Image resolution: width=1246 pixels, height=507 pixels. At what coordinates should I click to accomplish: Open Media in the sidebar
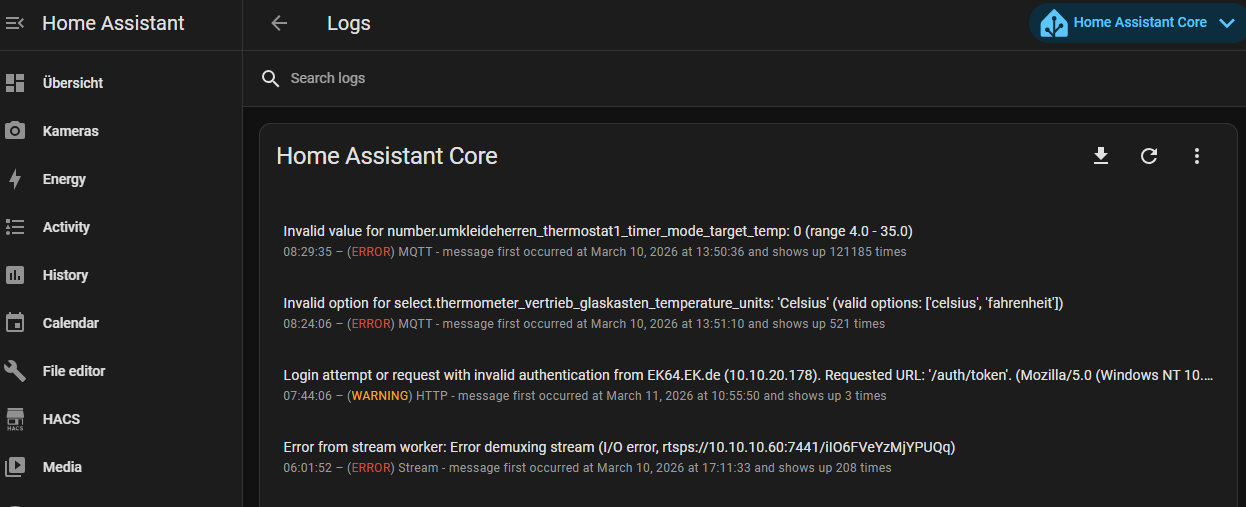[x=62, y=467]
